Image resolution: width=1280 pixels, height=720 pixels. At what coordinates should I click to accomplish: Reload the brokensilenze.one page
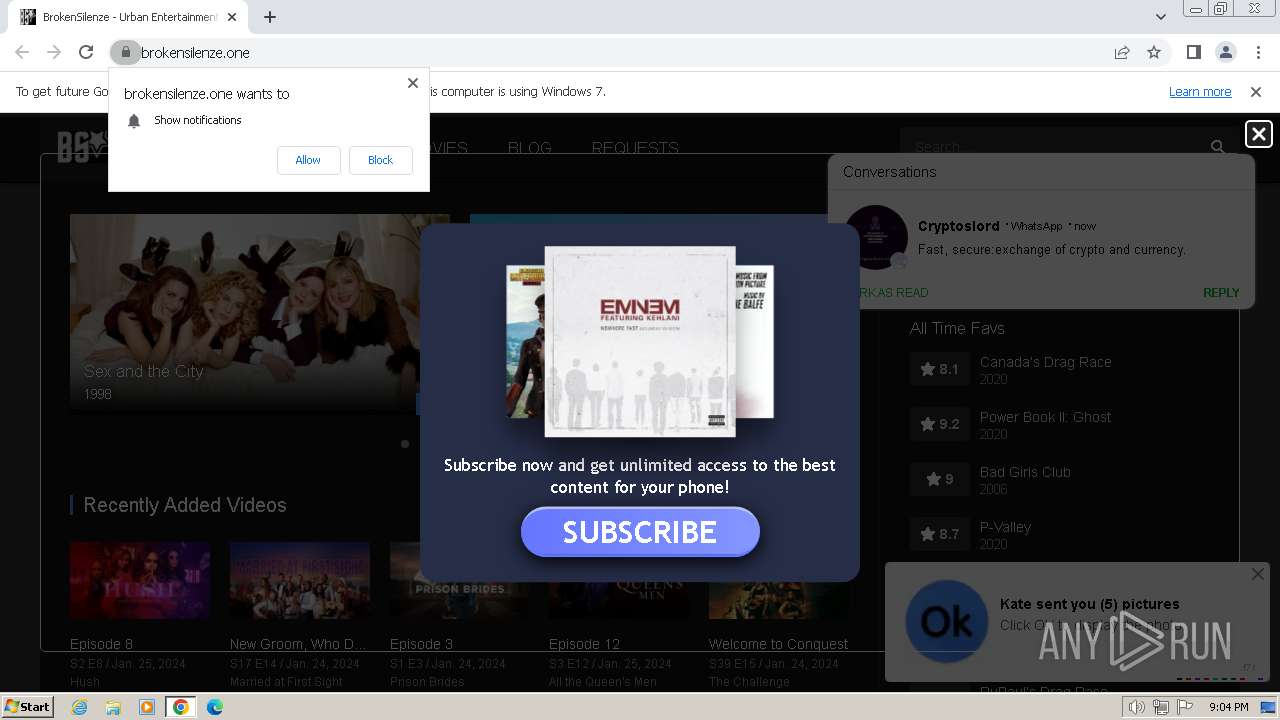coord(86,52)
